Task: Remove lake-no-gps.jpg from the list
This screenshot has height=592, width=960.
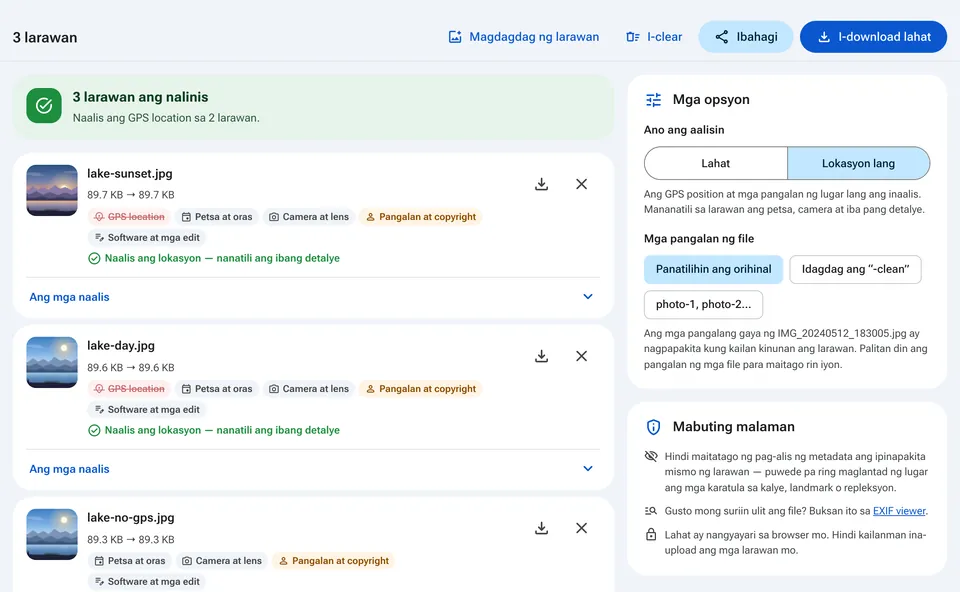Action: pyautogui.click(x=582, y=528)
